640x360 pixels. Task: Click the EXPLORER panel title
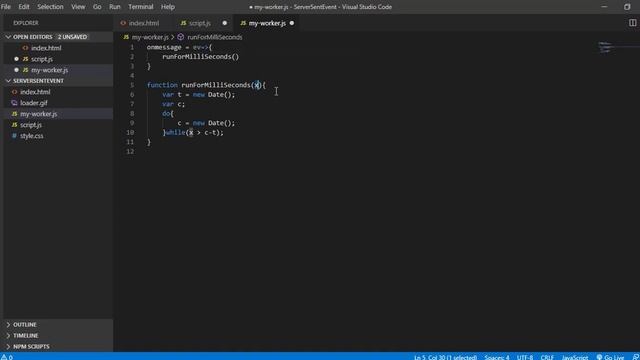26,23
